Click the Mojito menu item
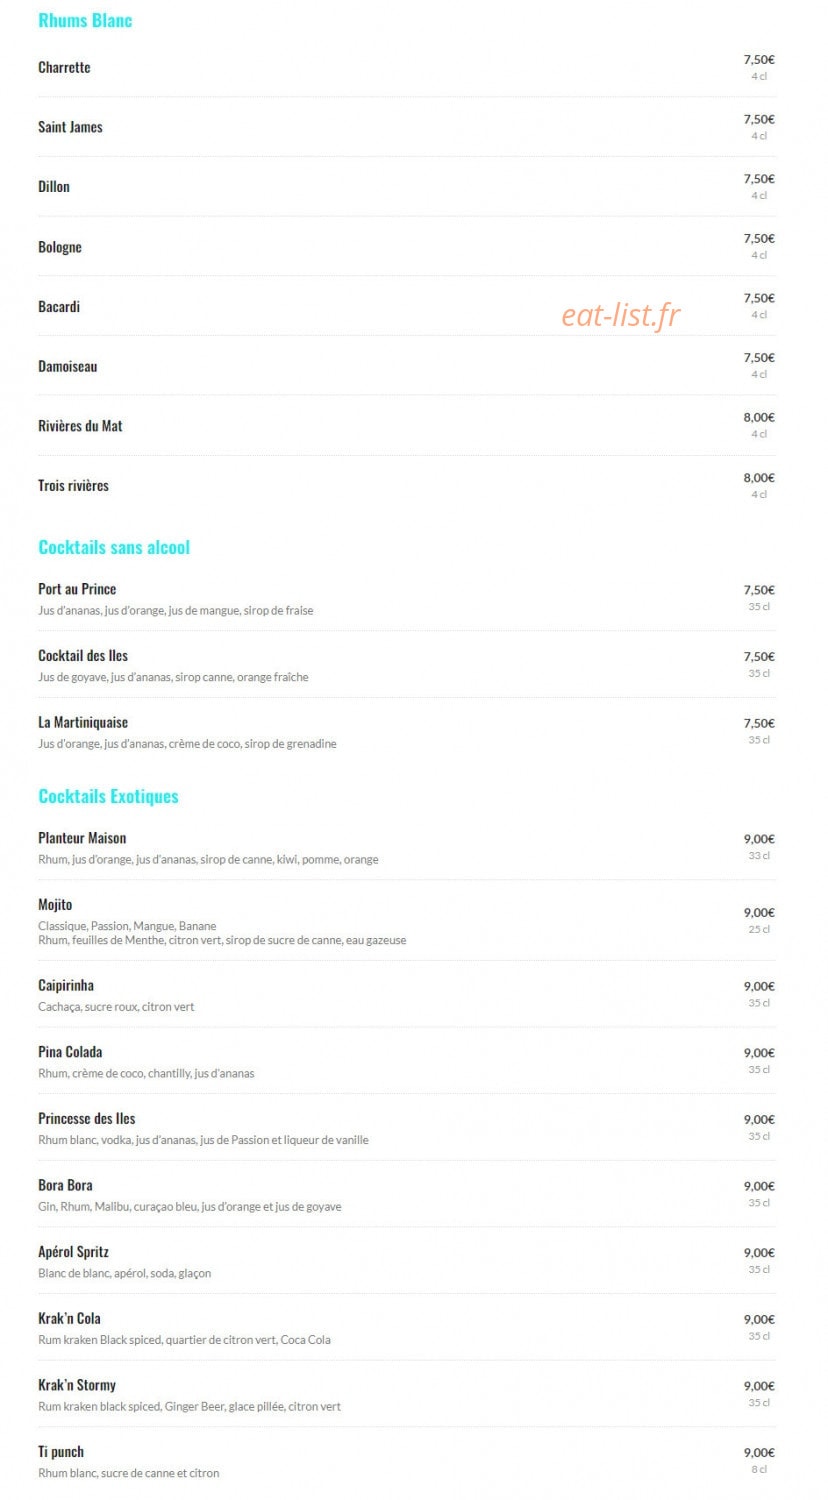Screen dimensions: 828x1500 click(55, 905)
